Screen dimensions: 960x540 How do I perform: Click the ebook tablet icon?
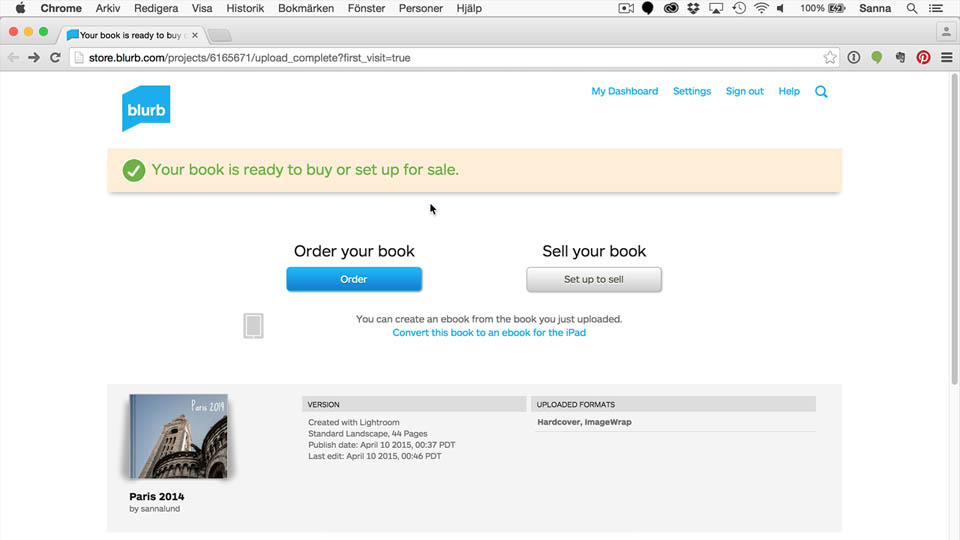254,326
